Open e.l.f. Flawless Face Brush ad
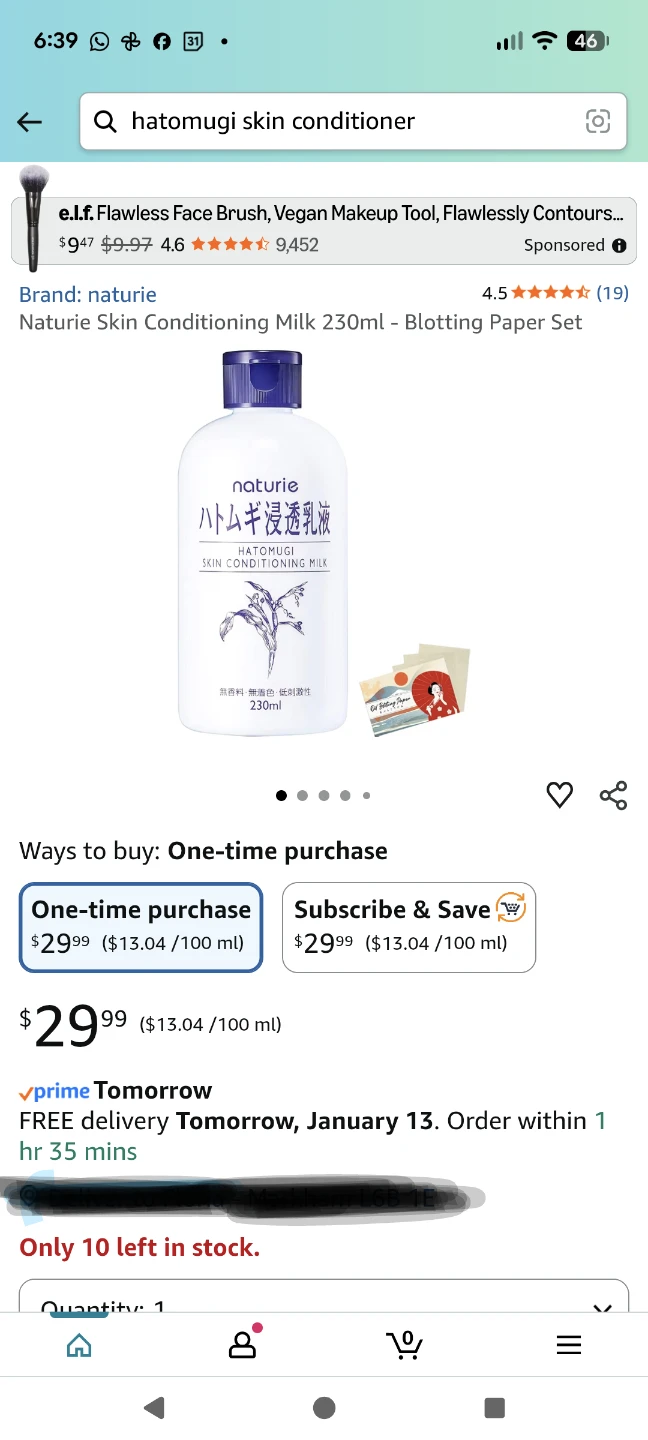 320,229
